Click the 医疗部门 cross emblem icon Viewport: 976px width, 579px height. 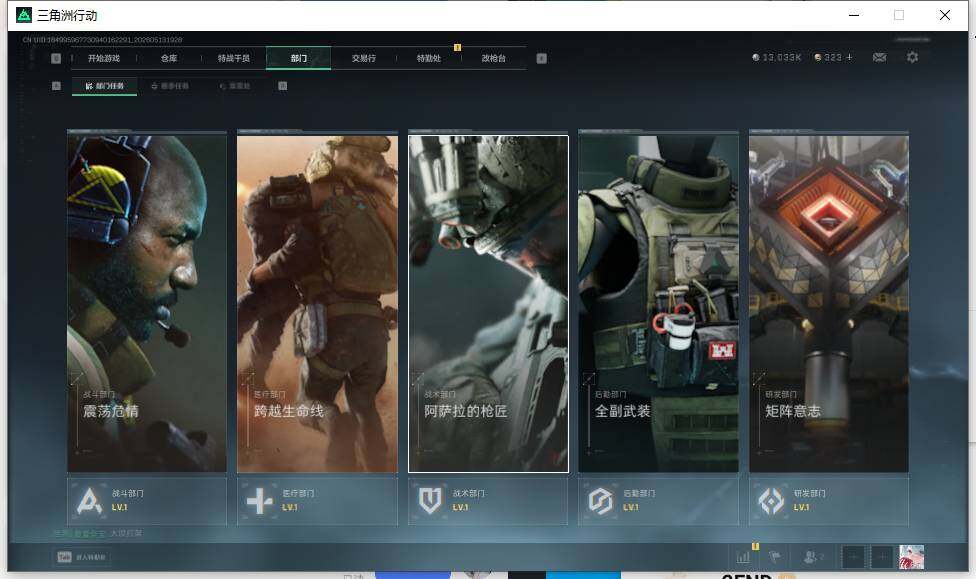tap(260, 501)
